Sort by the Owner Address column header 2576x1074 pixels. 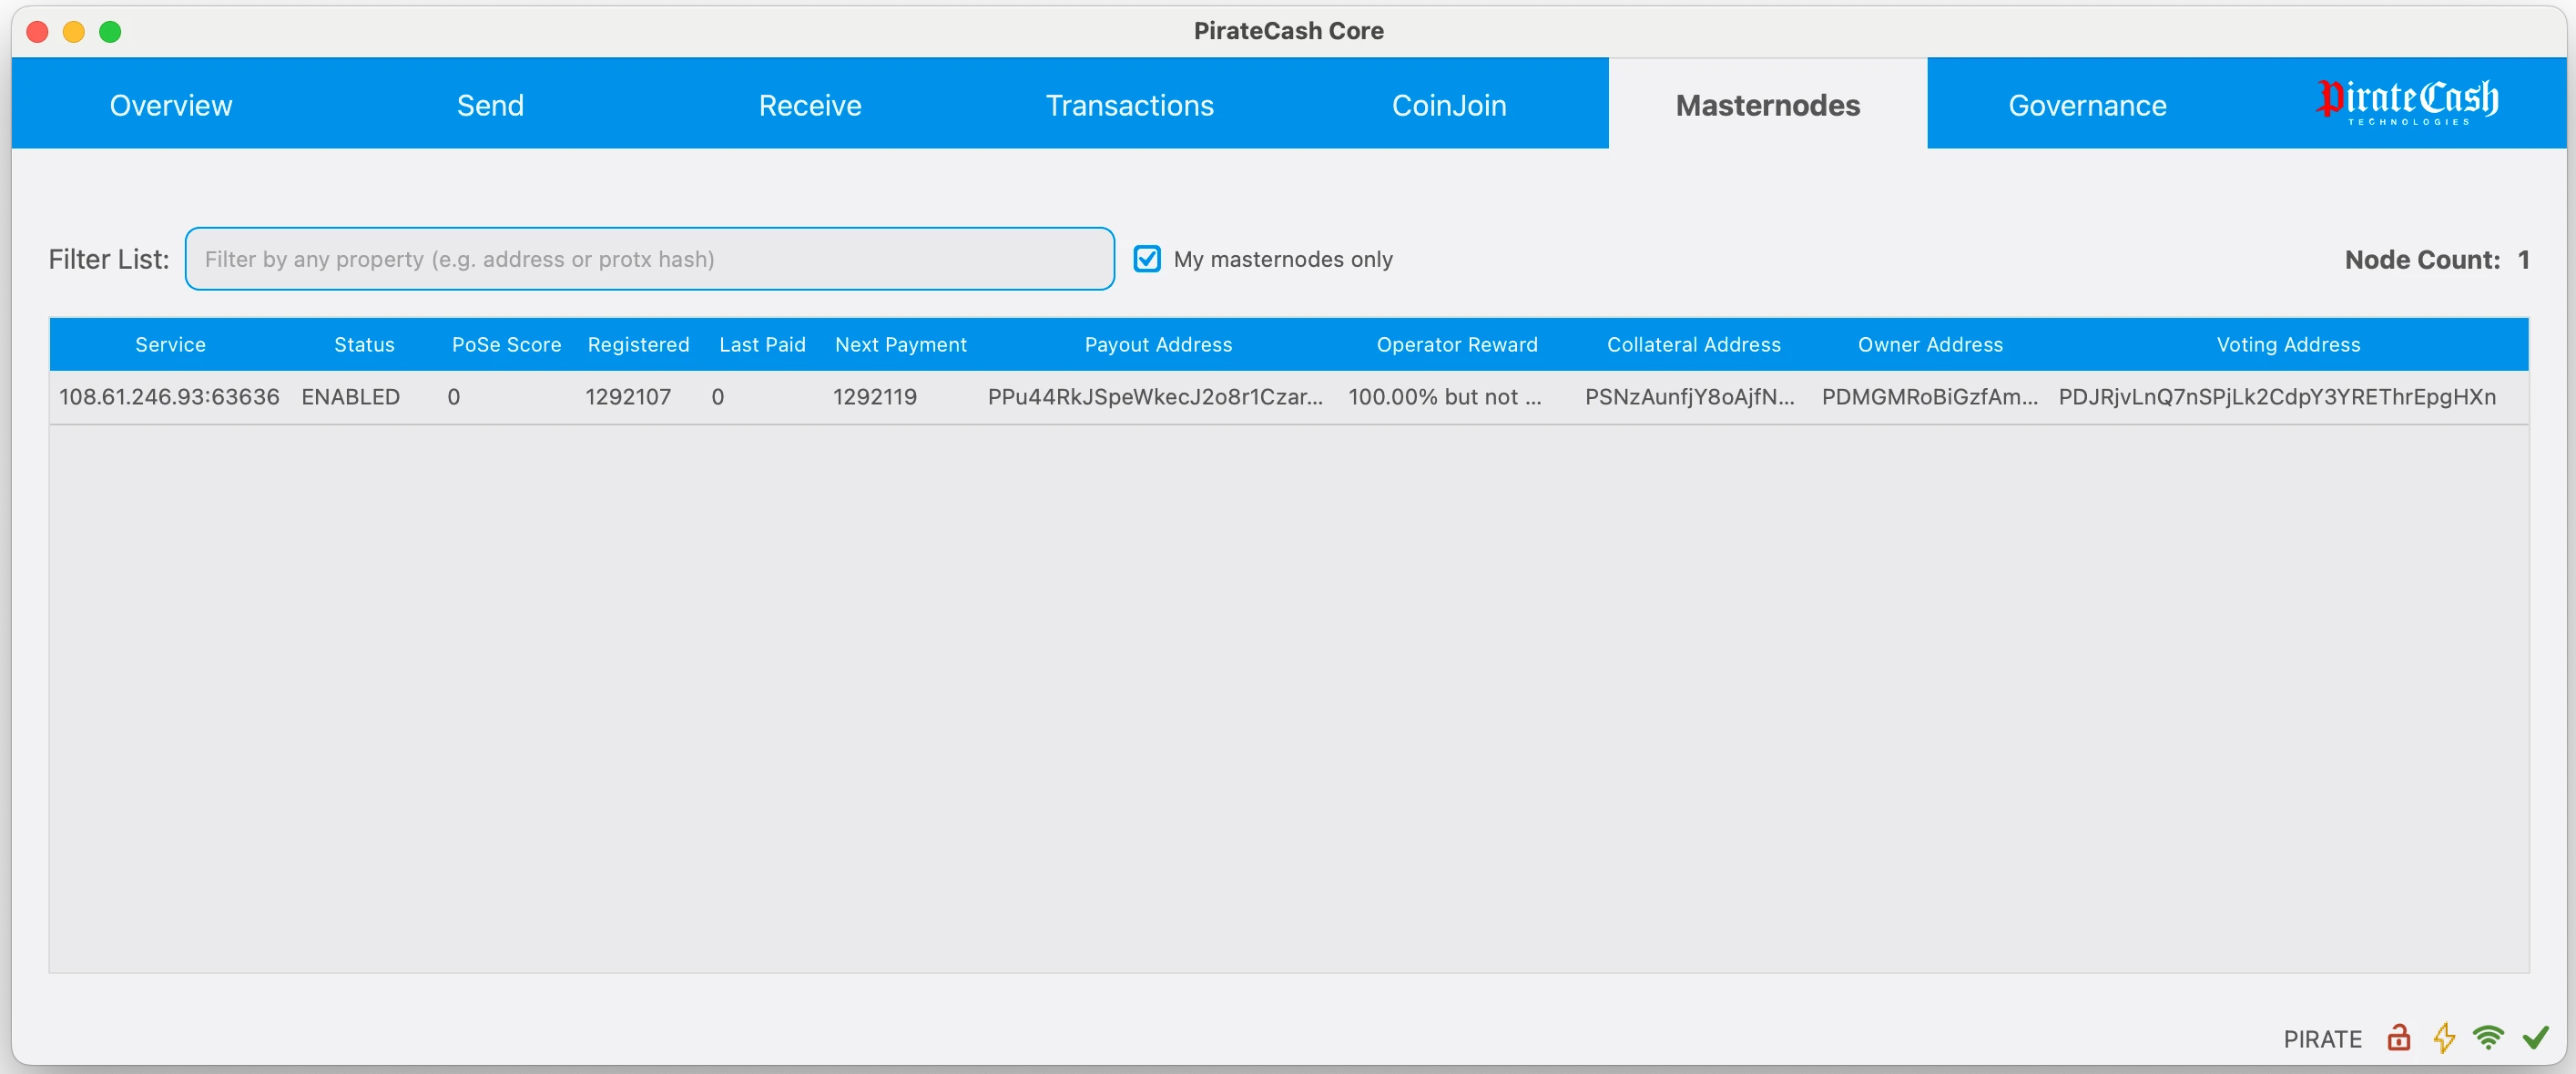coord(1930,345)
